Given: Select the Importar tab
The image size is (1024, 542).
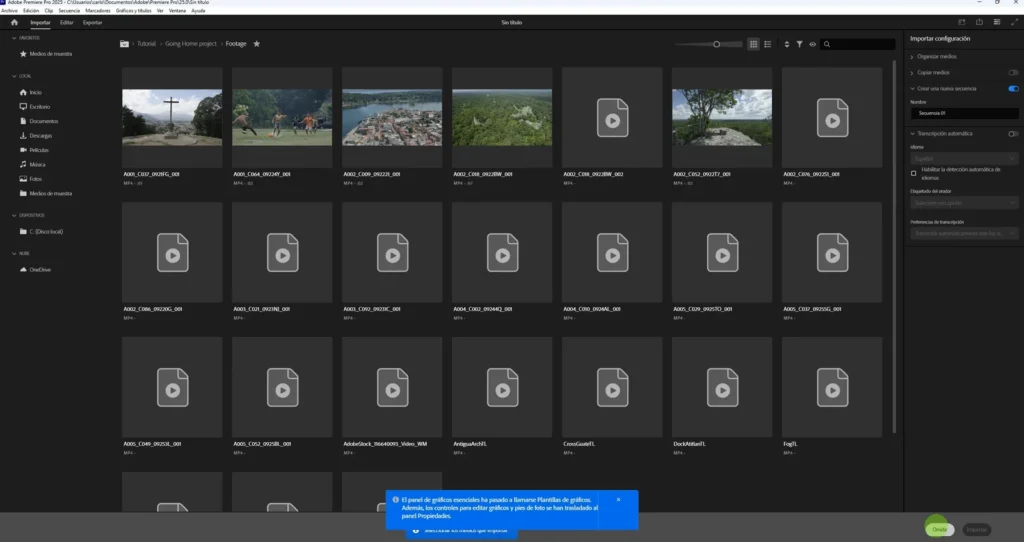Looking at the screenshot, I should pyautogui.click(x=40, y=22).
